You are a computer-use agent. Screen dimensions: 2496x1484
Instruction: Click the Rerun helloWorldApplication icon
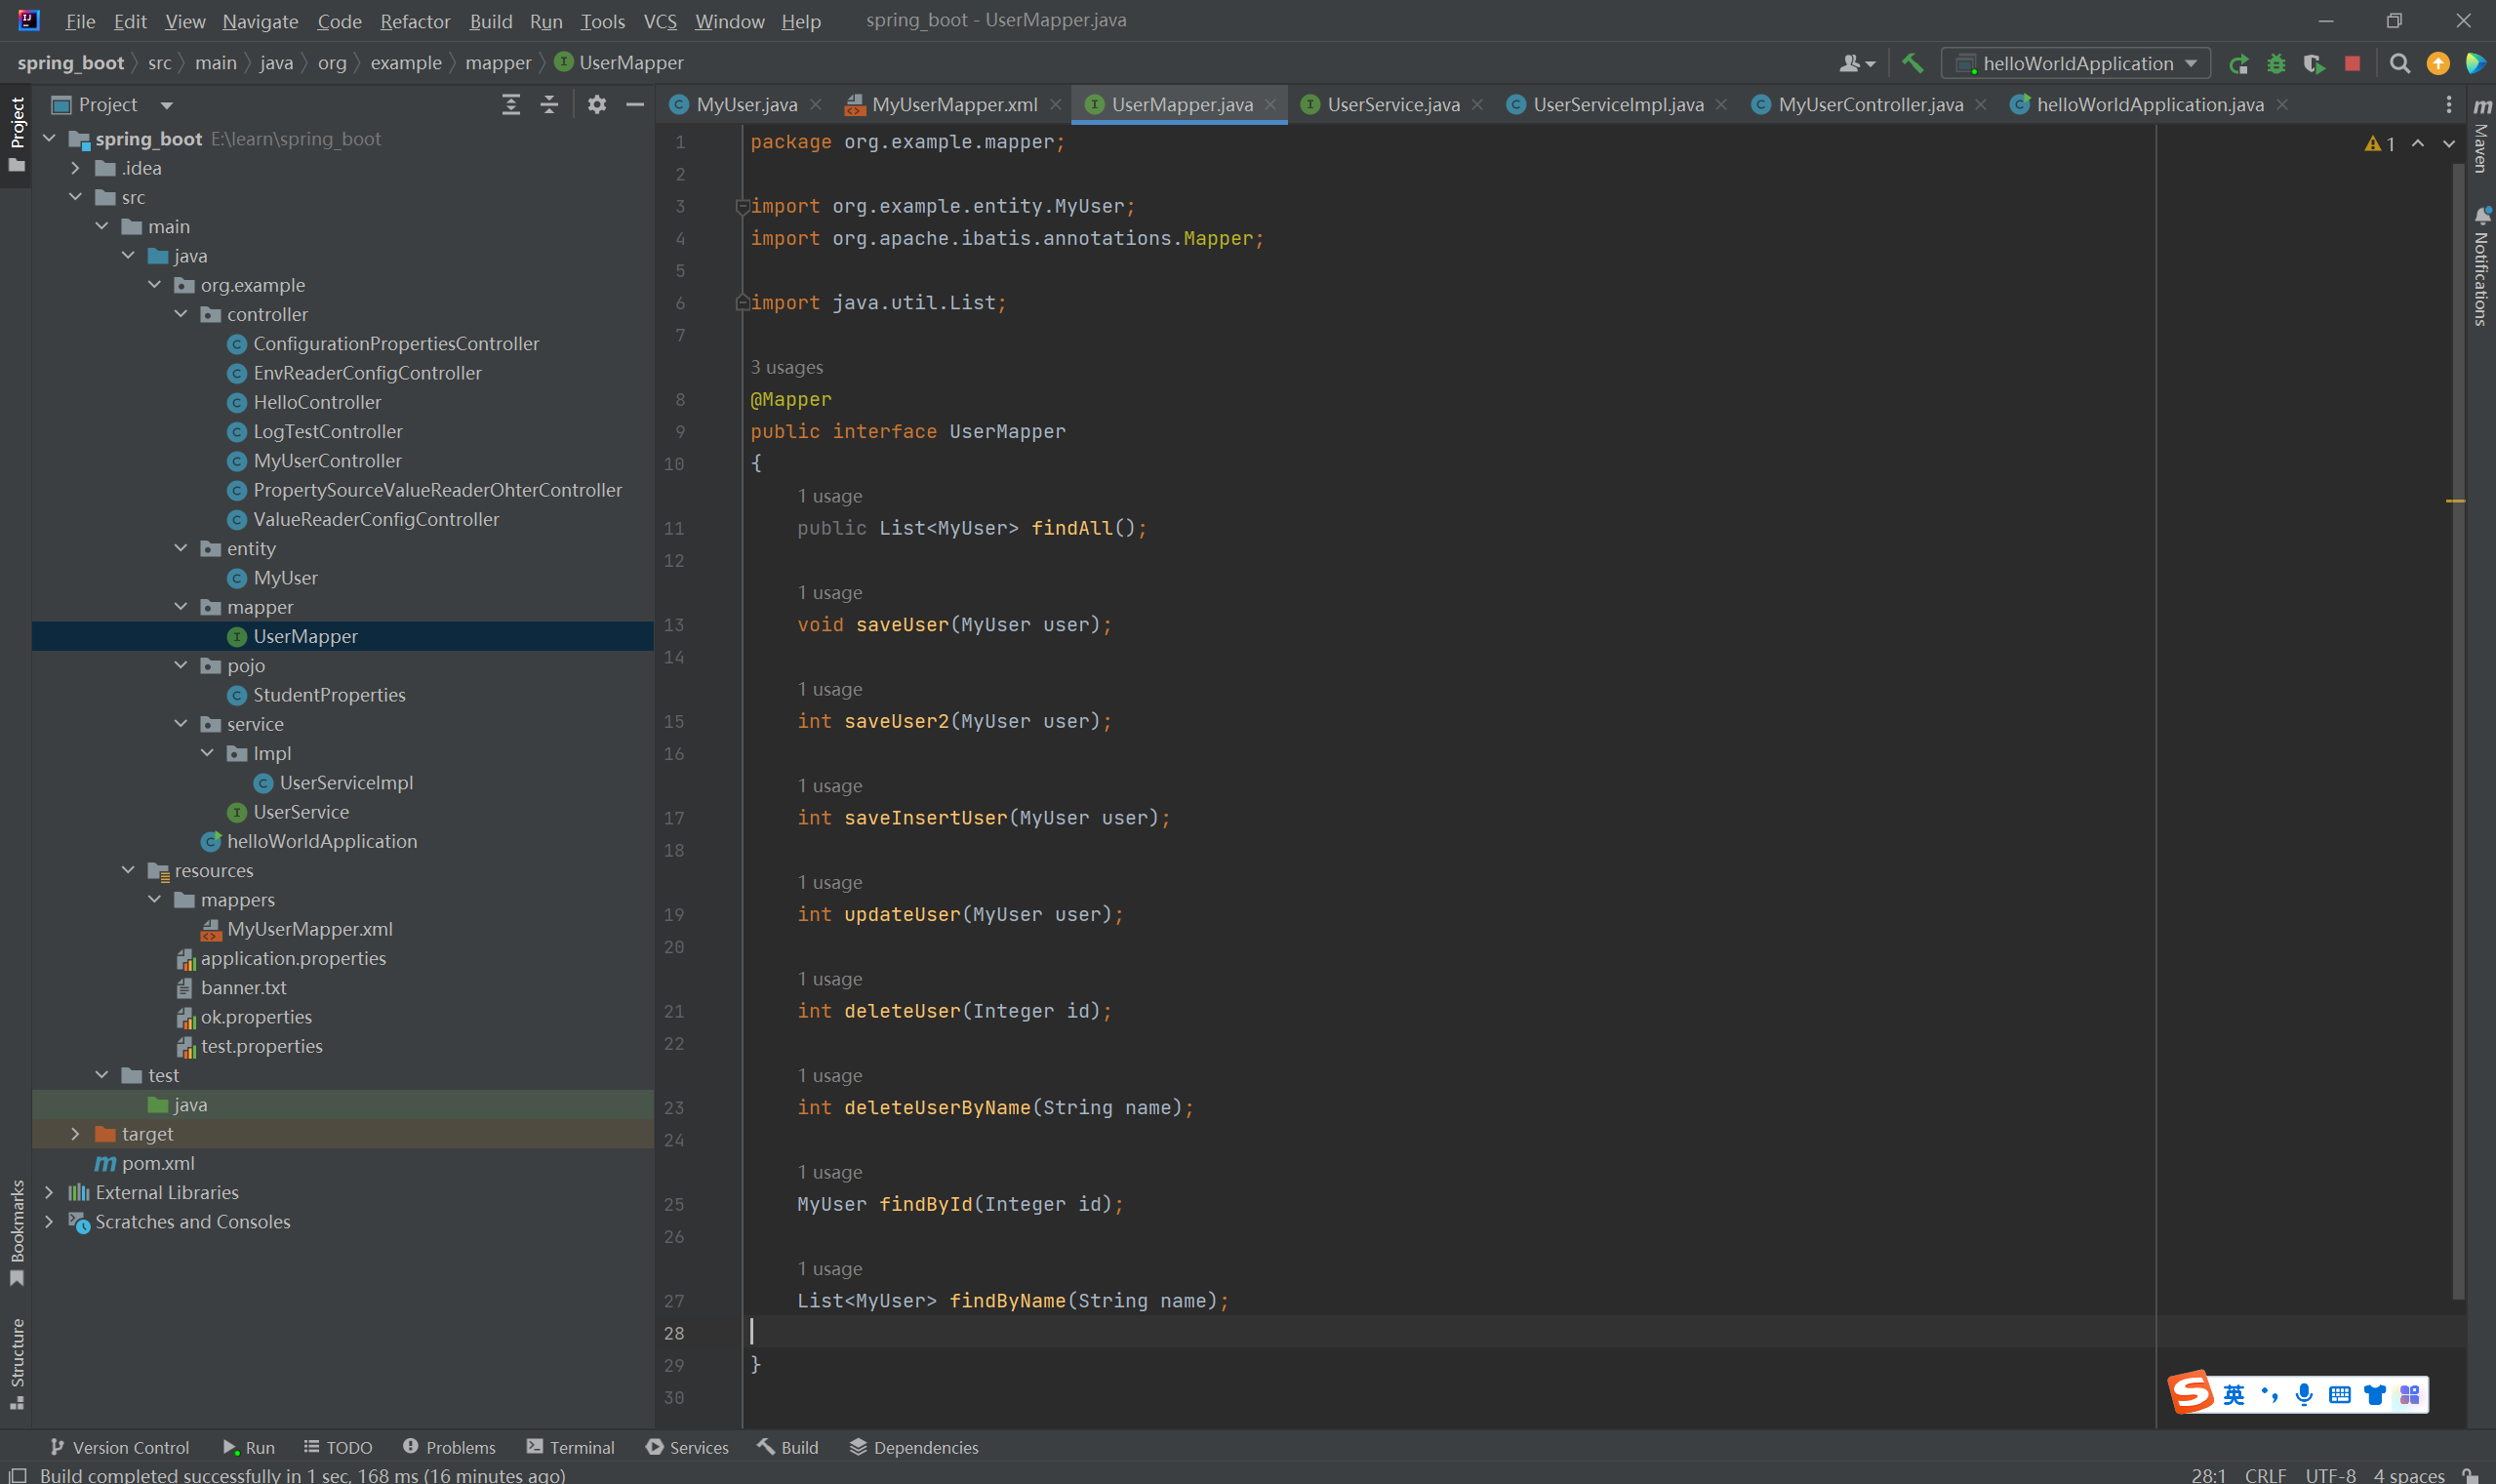click(2239, 64)
